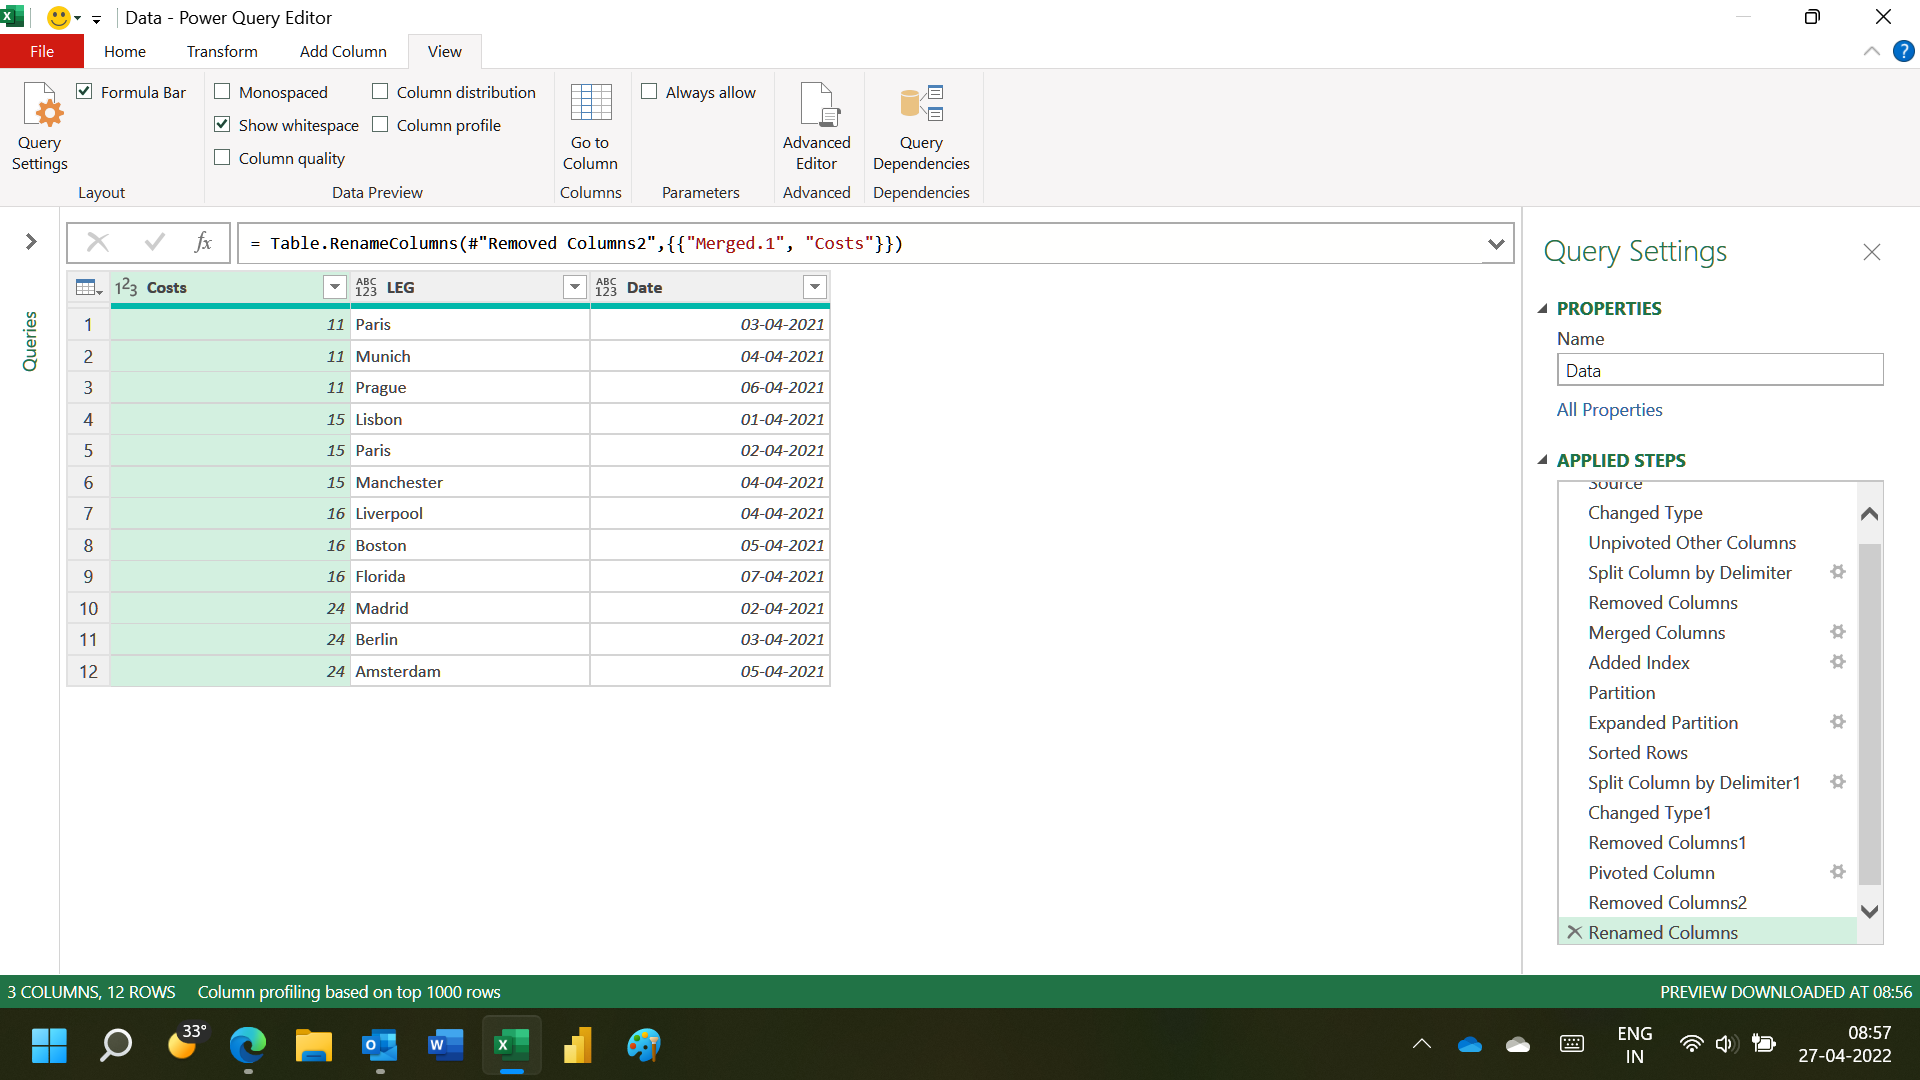Click Costs column data type icon

126,288
